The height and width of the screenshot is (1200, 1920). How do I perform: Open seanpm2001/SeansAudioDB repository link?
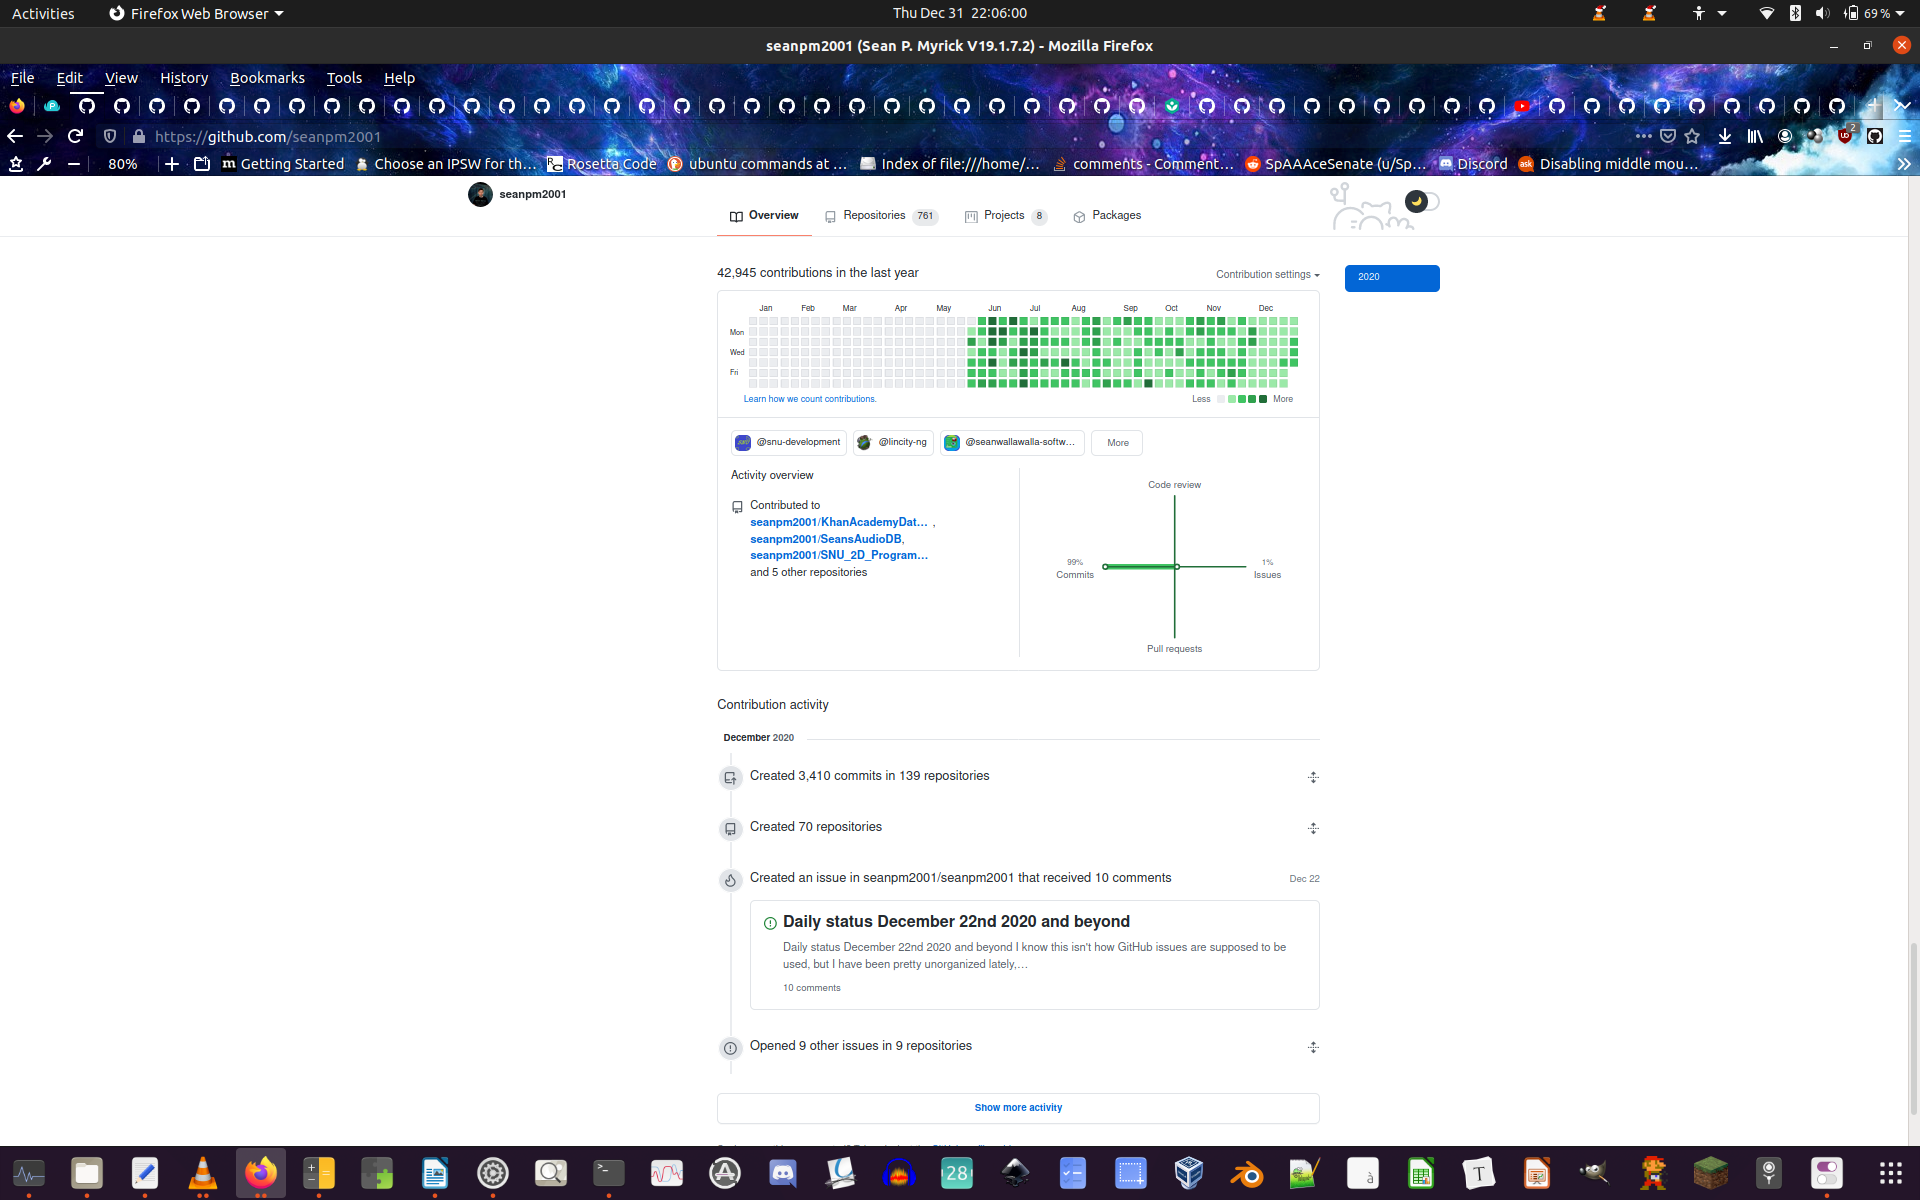(826, 539)
